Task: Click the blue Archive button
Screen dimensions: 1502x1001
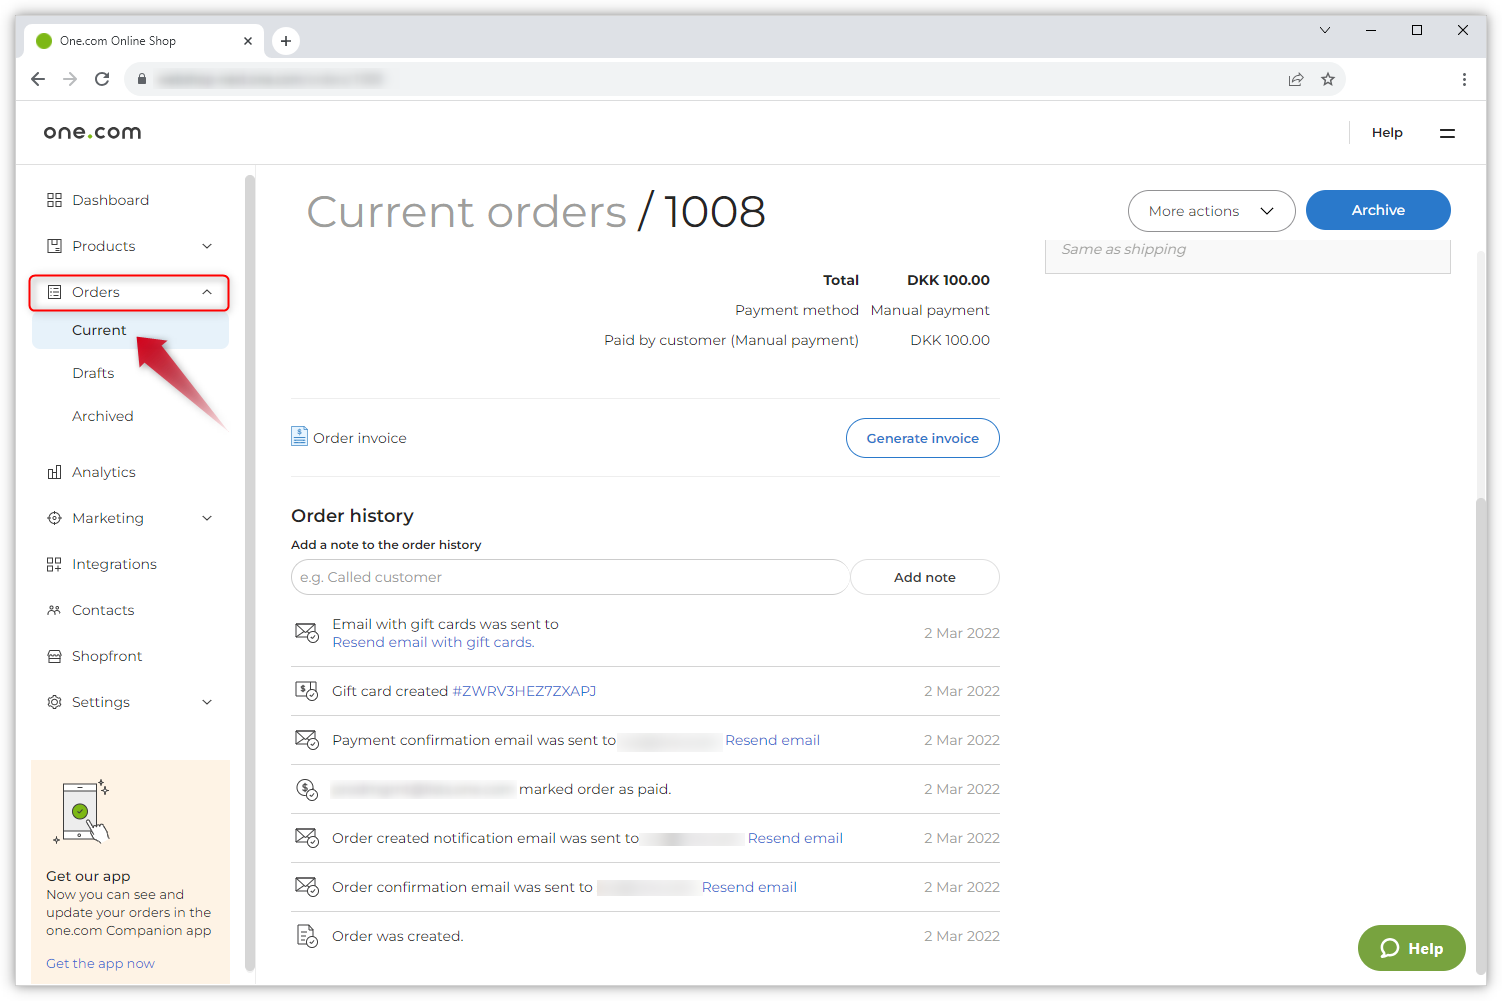Action: pyautogui.click(x=1377, y=210)
